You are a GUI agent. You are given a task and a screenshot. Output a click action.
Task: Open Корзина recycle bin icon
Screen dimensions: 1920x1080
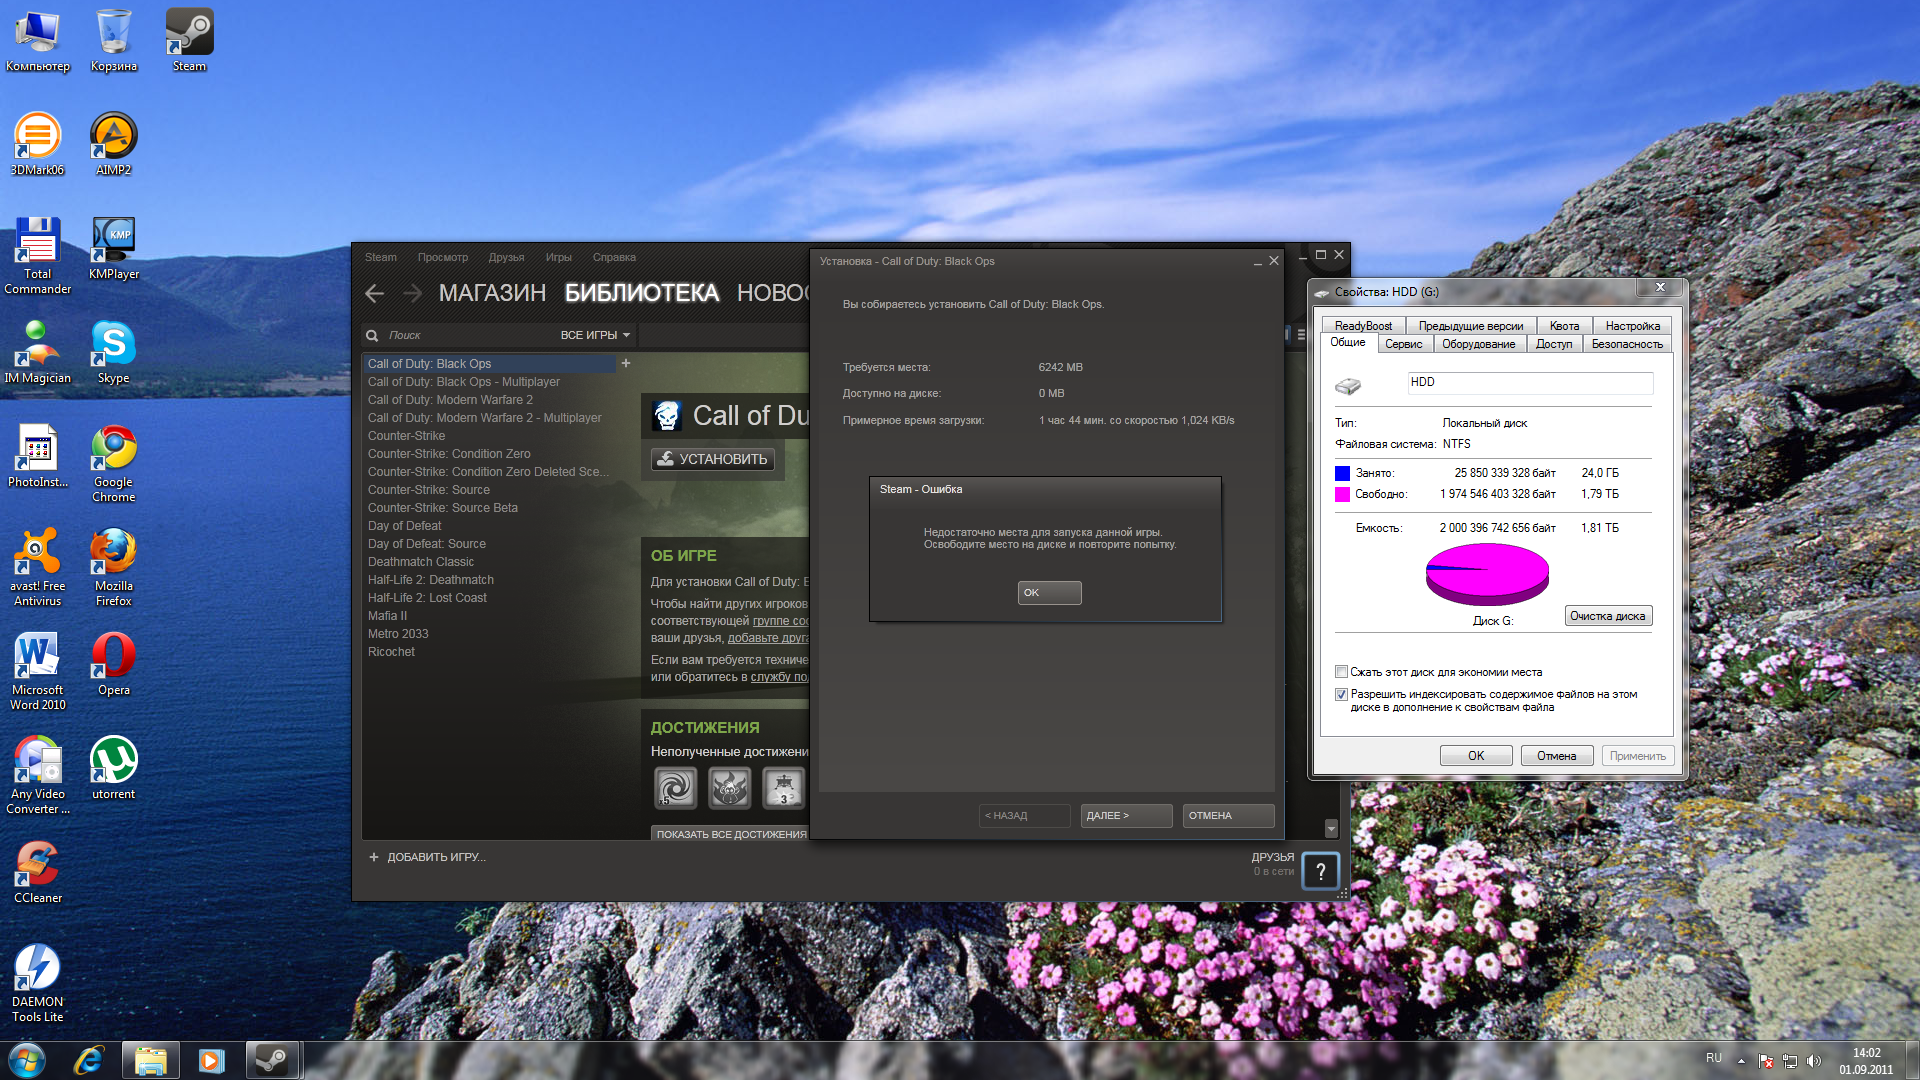[x=114, y=41]
